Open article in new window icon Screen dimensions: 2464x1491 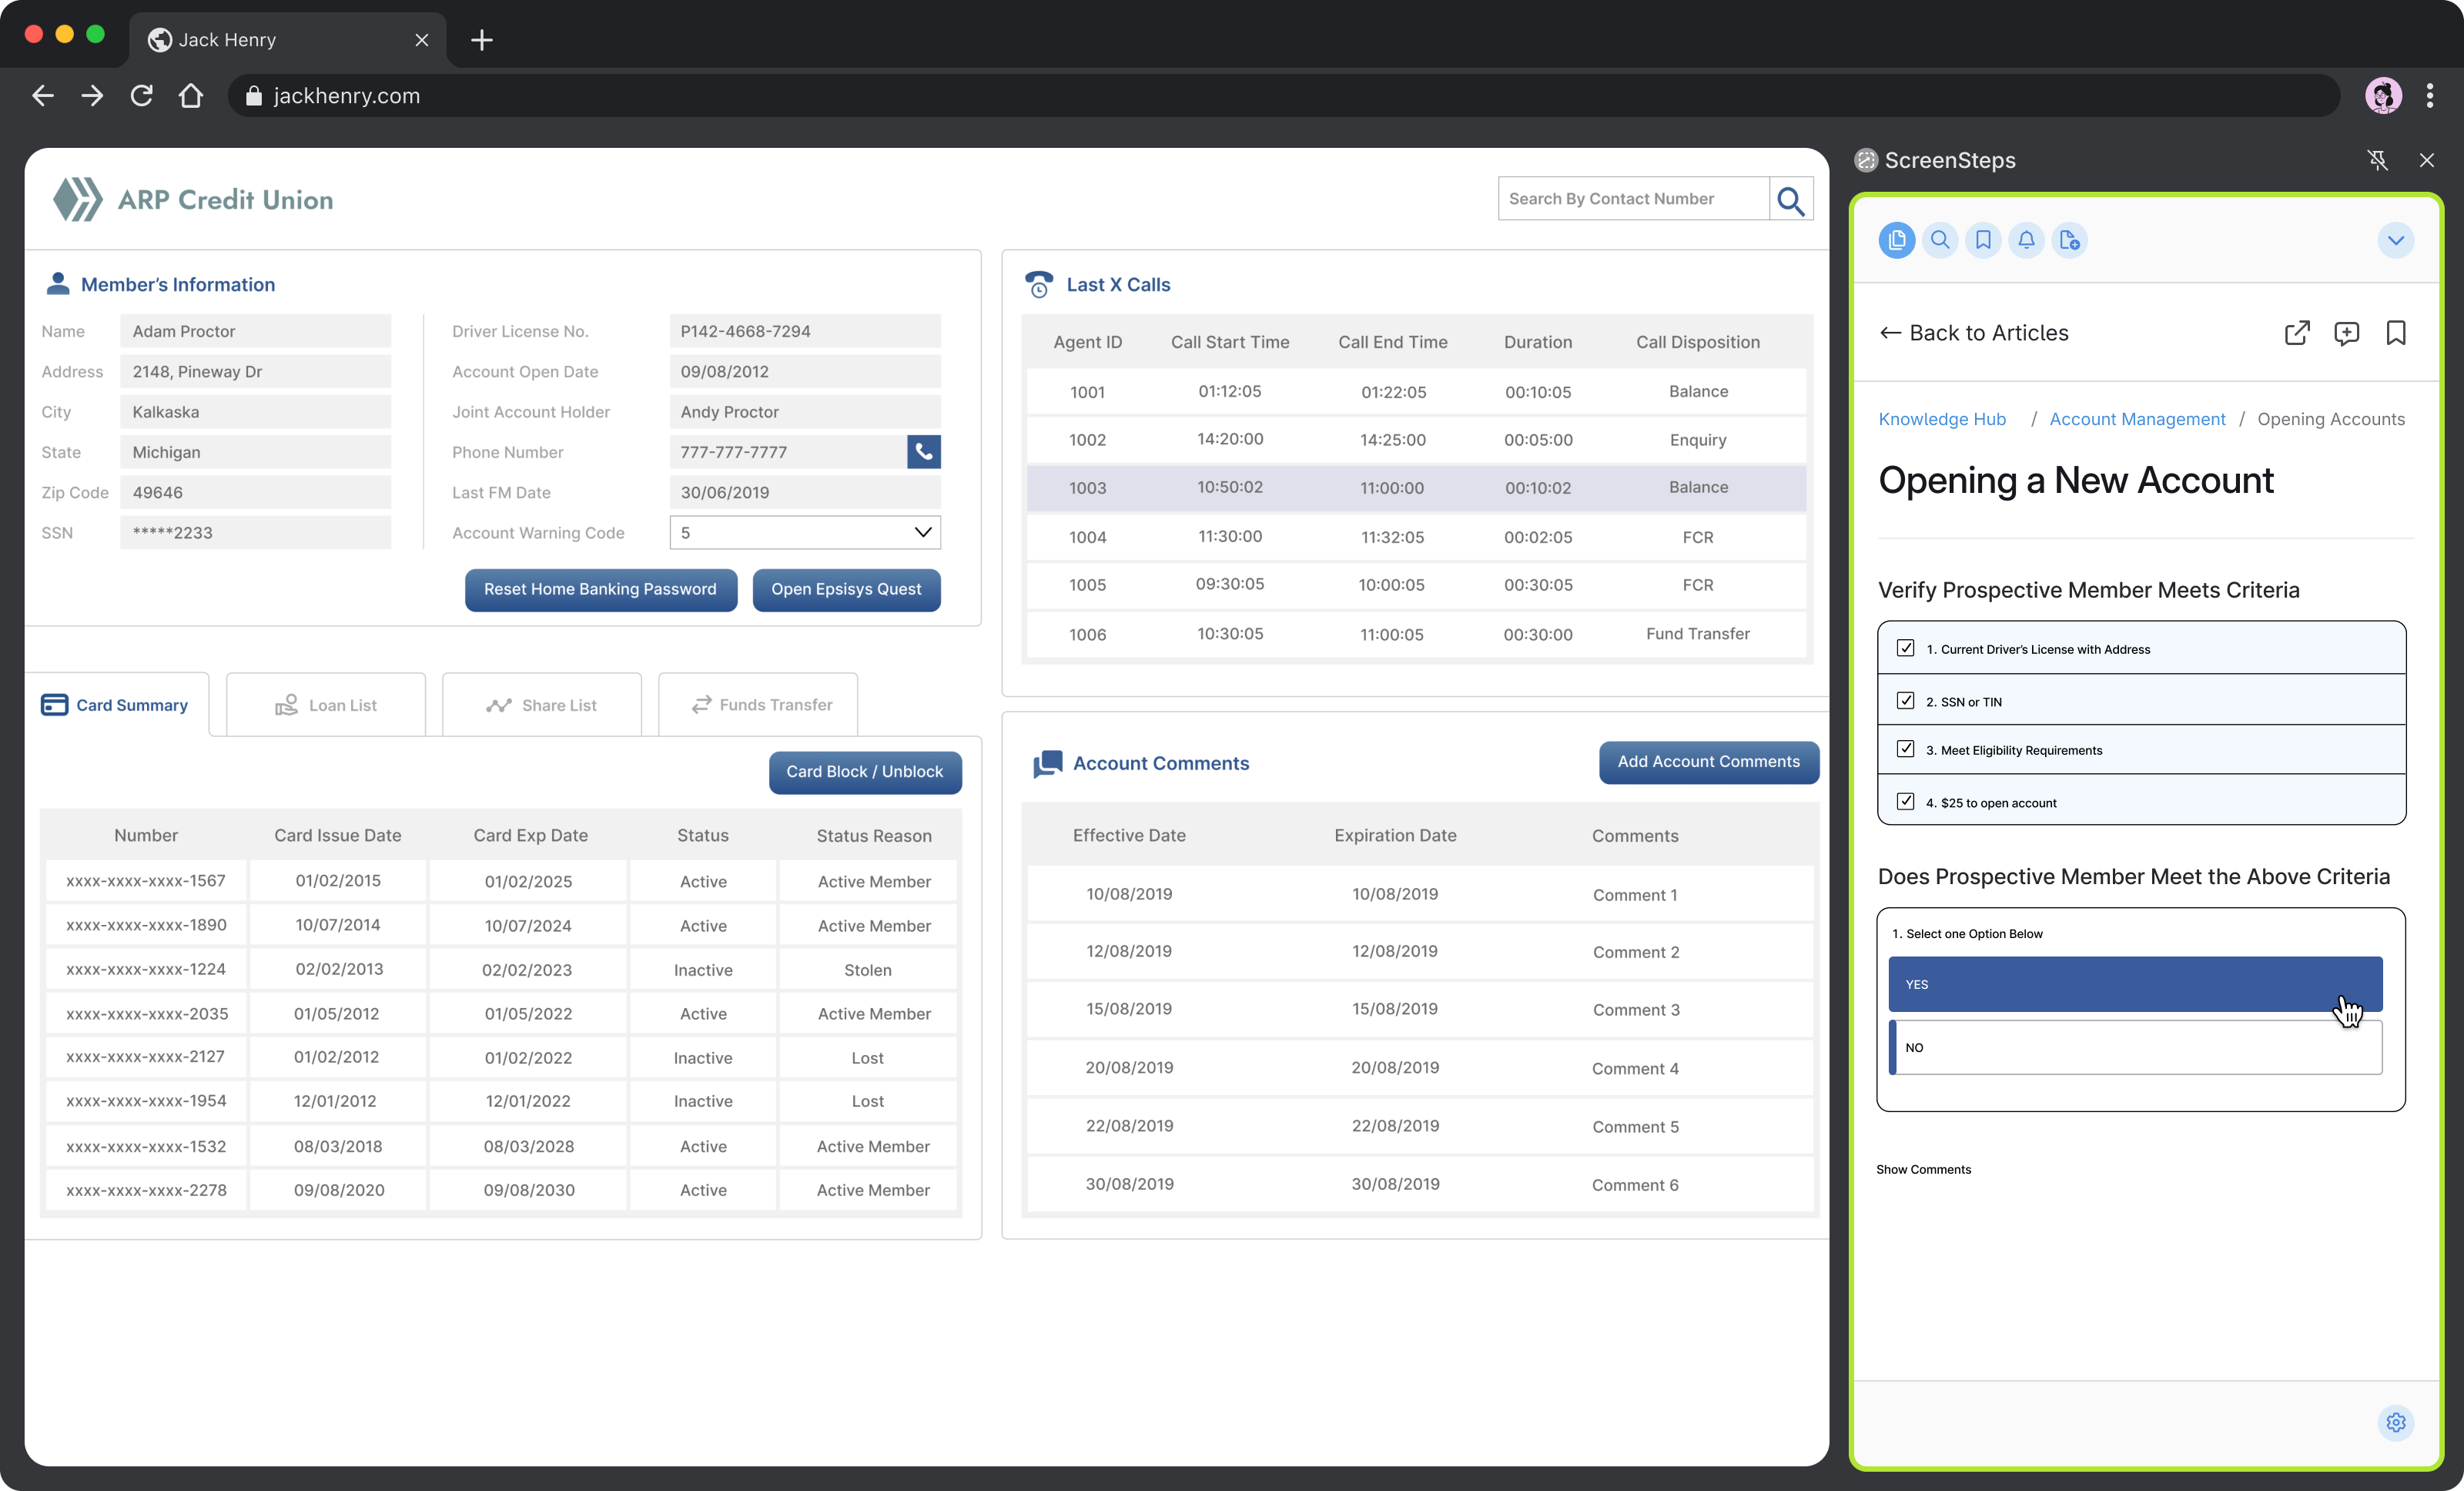click(2297, 333)
